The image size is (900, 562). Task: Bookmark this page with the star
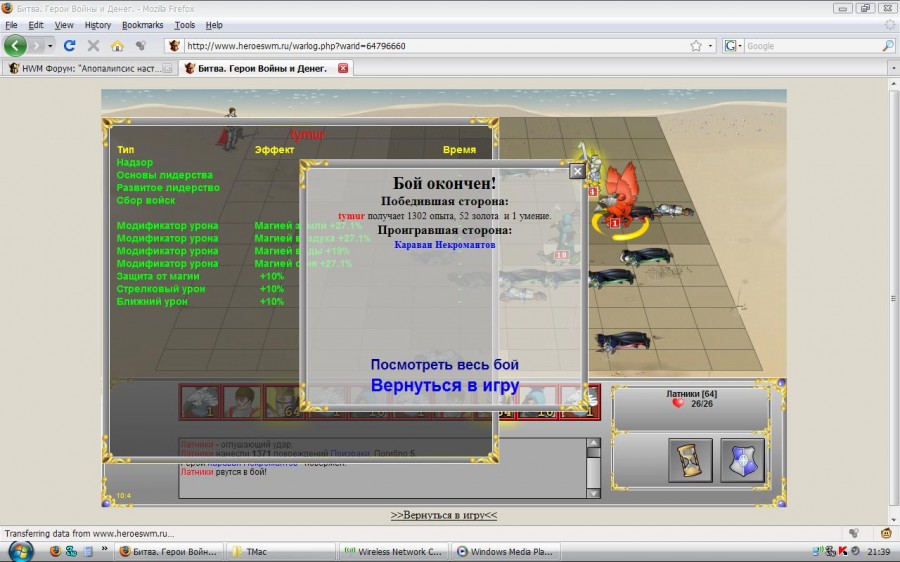click(696, 46)
